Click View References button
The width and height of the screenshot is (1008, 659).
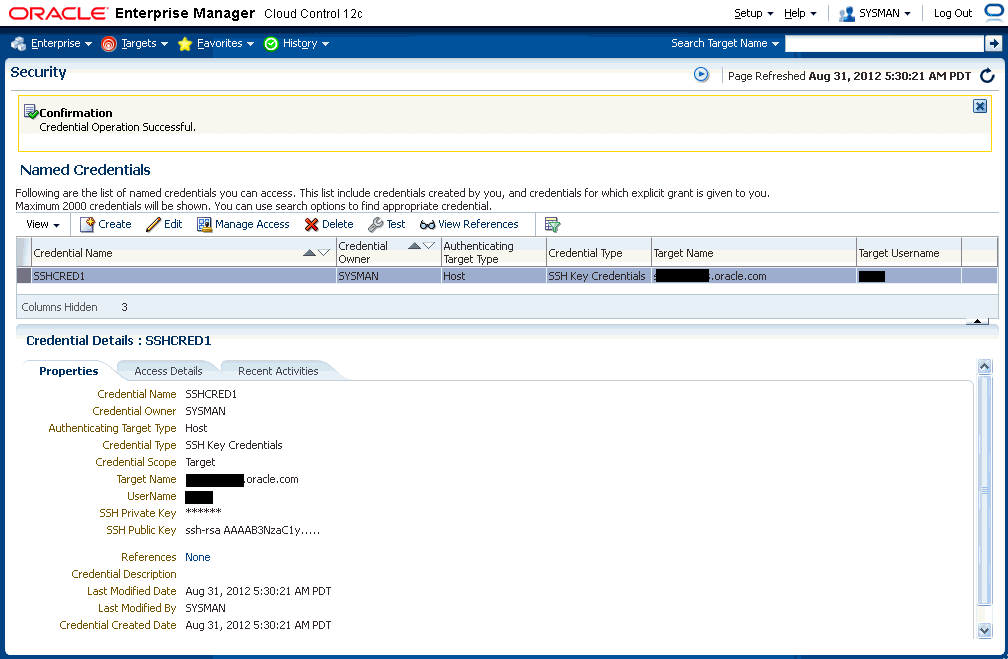[469, 224]
